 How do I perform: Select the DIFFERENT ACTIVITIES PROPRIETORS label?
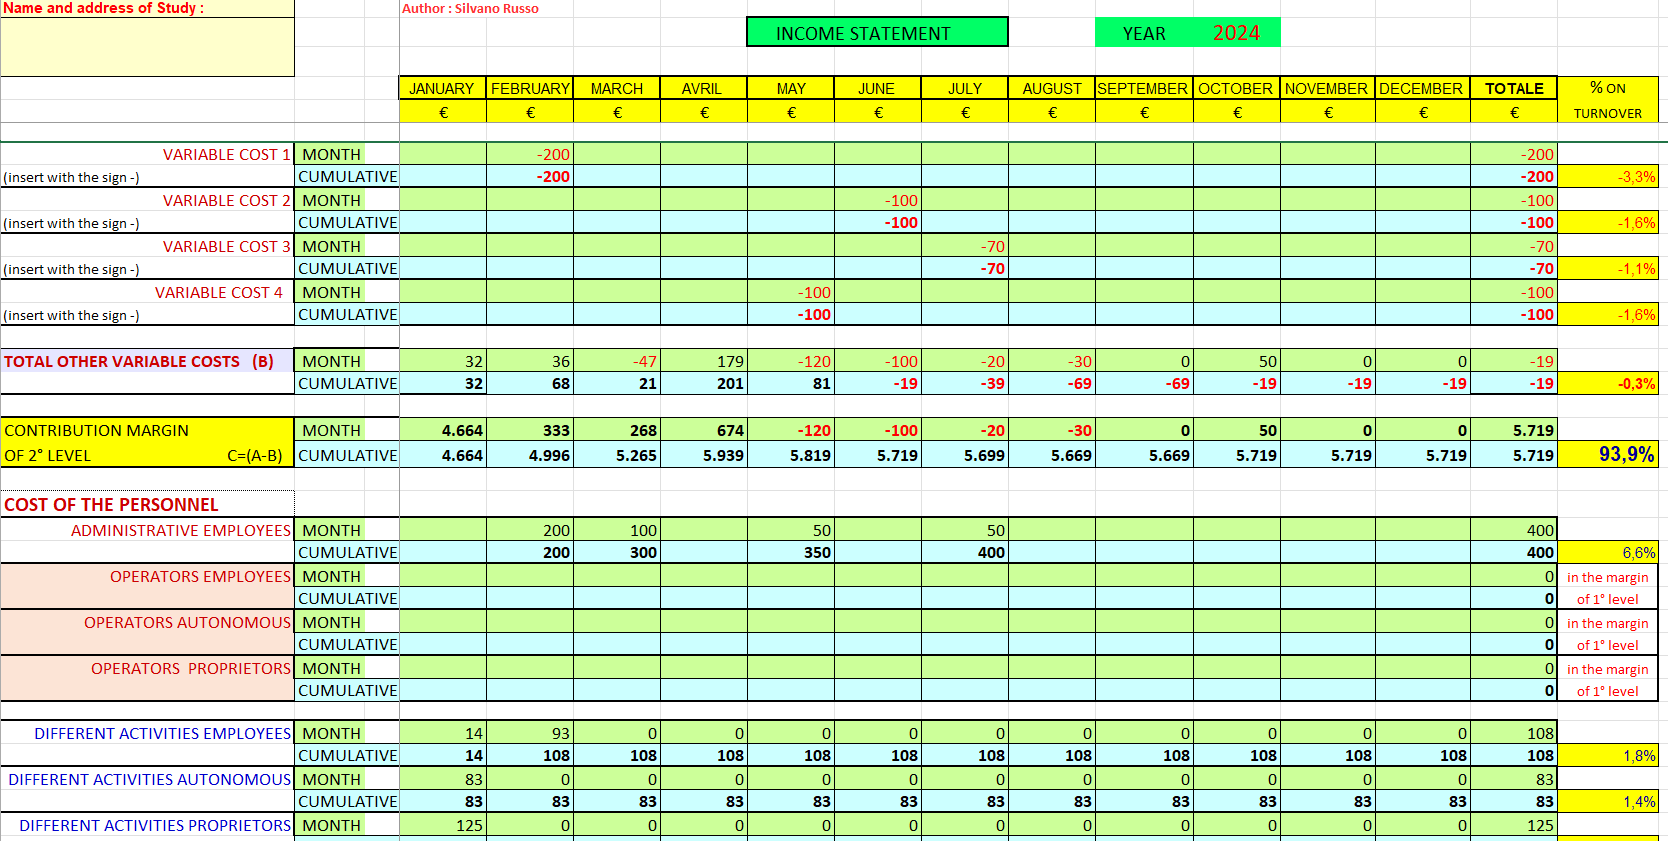point(155,825)
